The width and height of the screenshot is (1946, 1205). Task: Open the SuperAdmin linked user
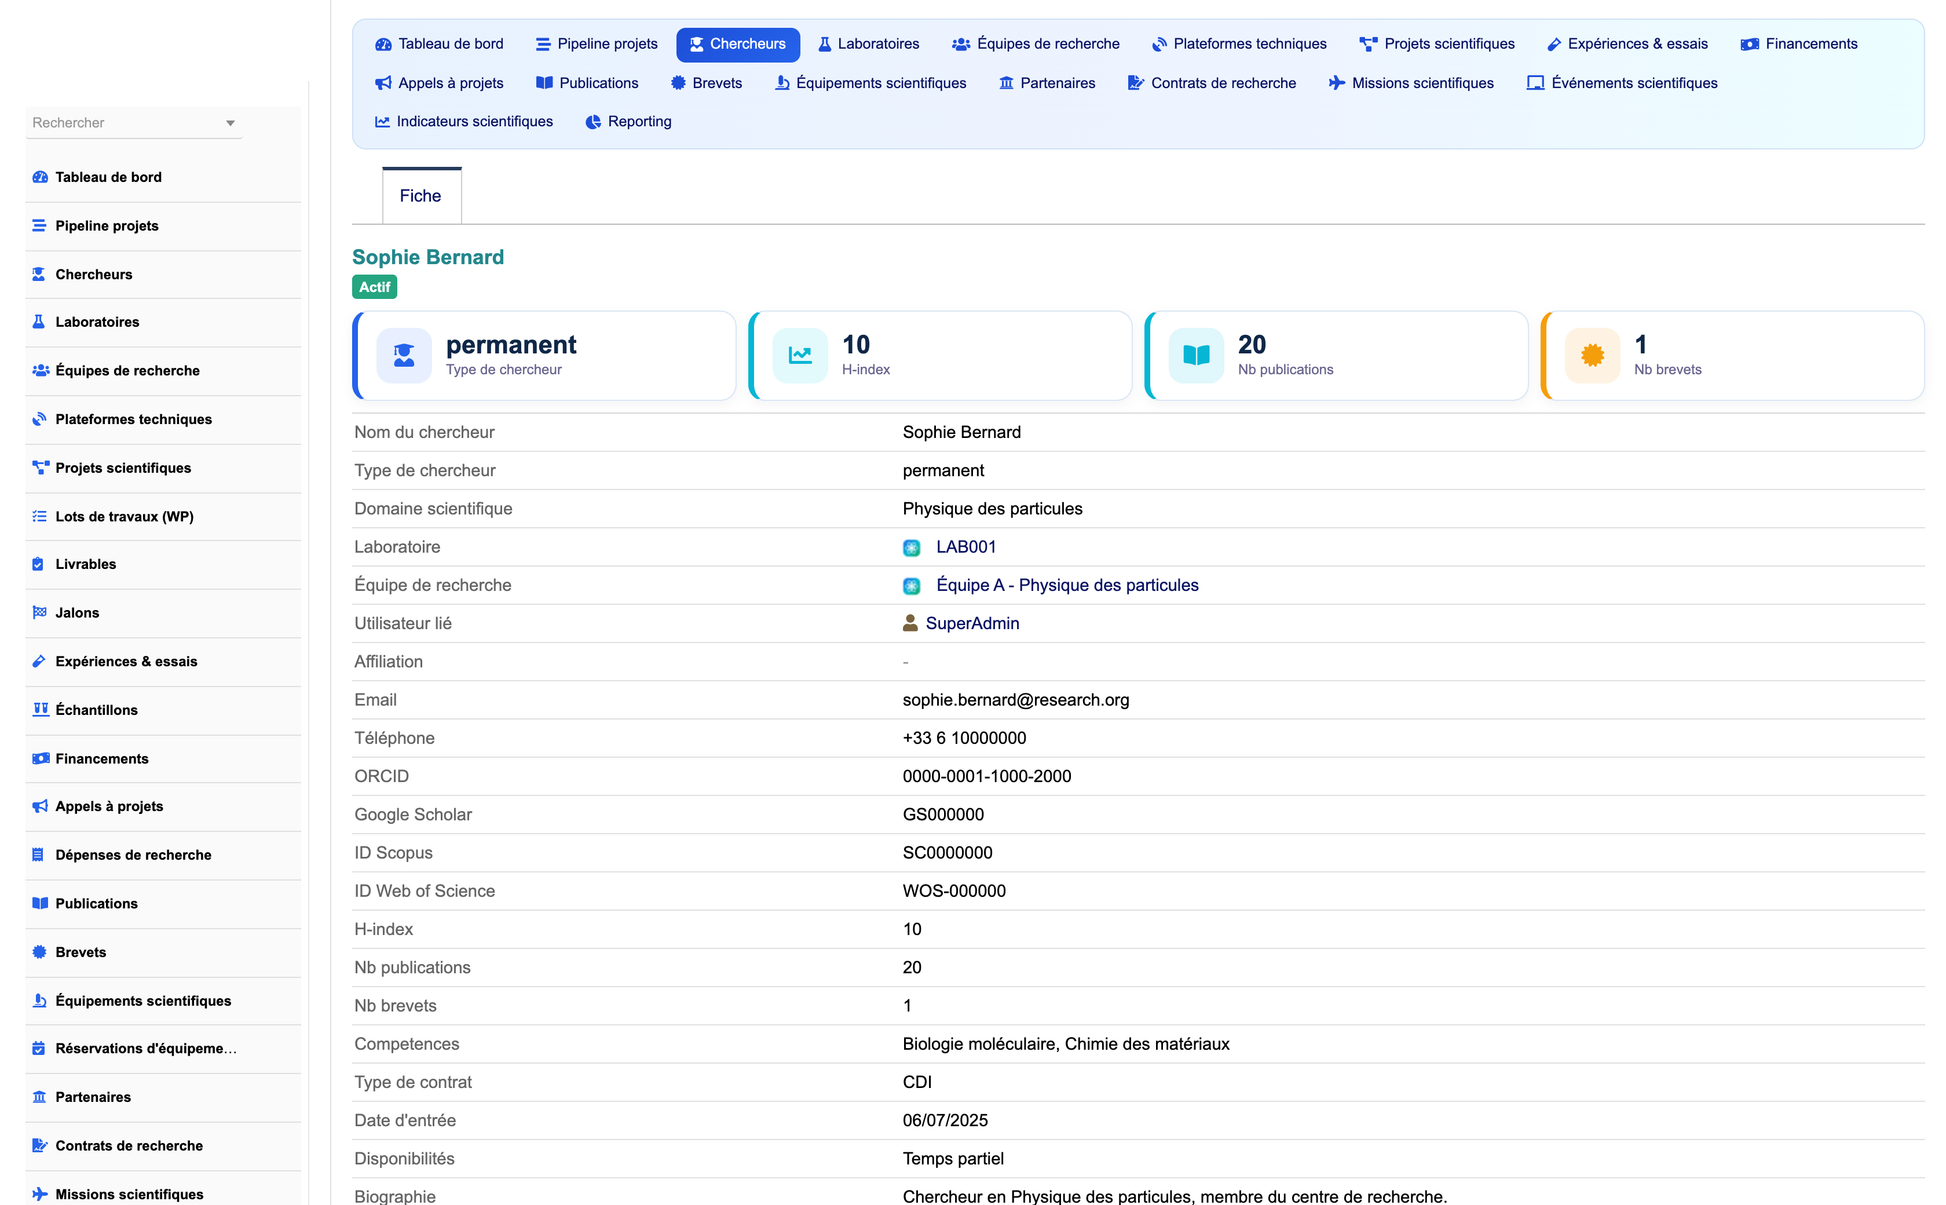coord(972,623)
